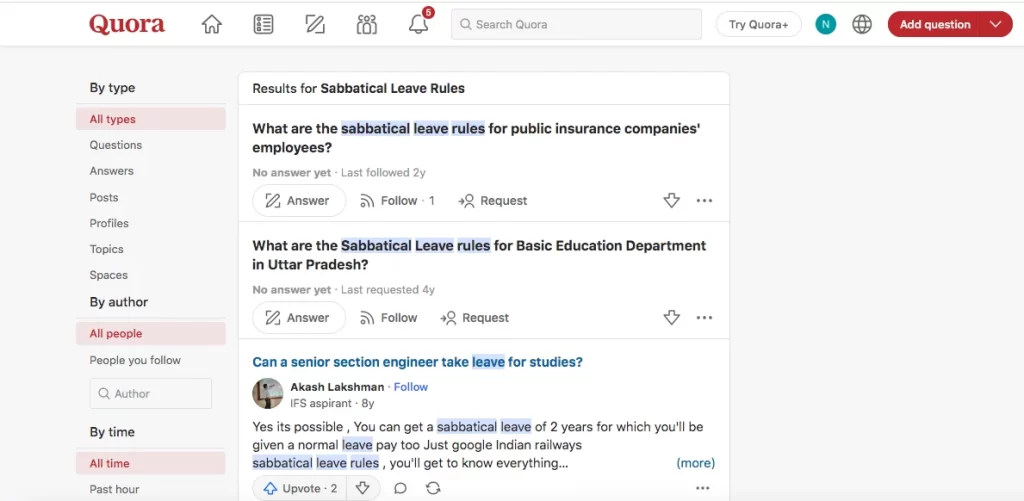1024x501 pixels.
Task: Click the 'IFS aspirant · 8y' credential text
Action: coord(332,404)
